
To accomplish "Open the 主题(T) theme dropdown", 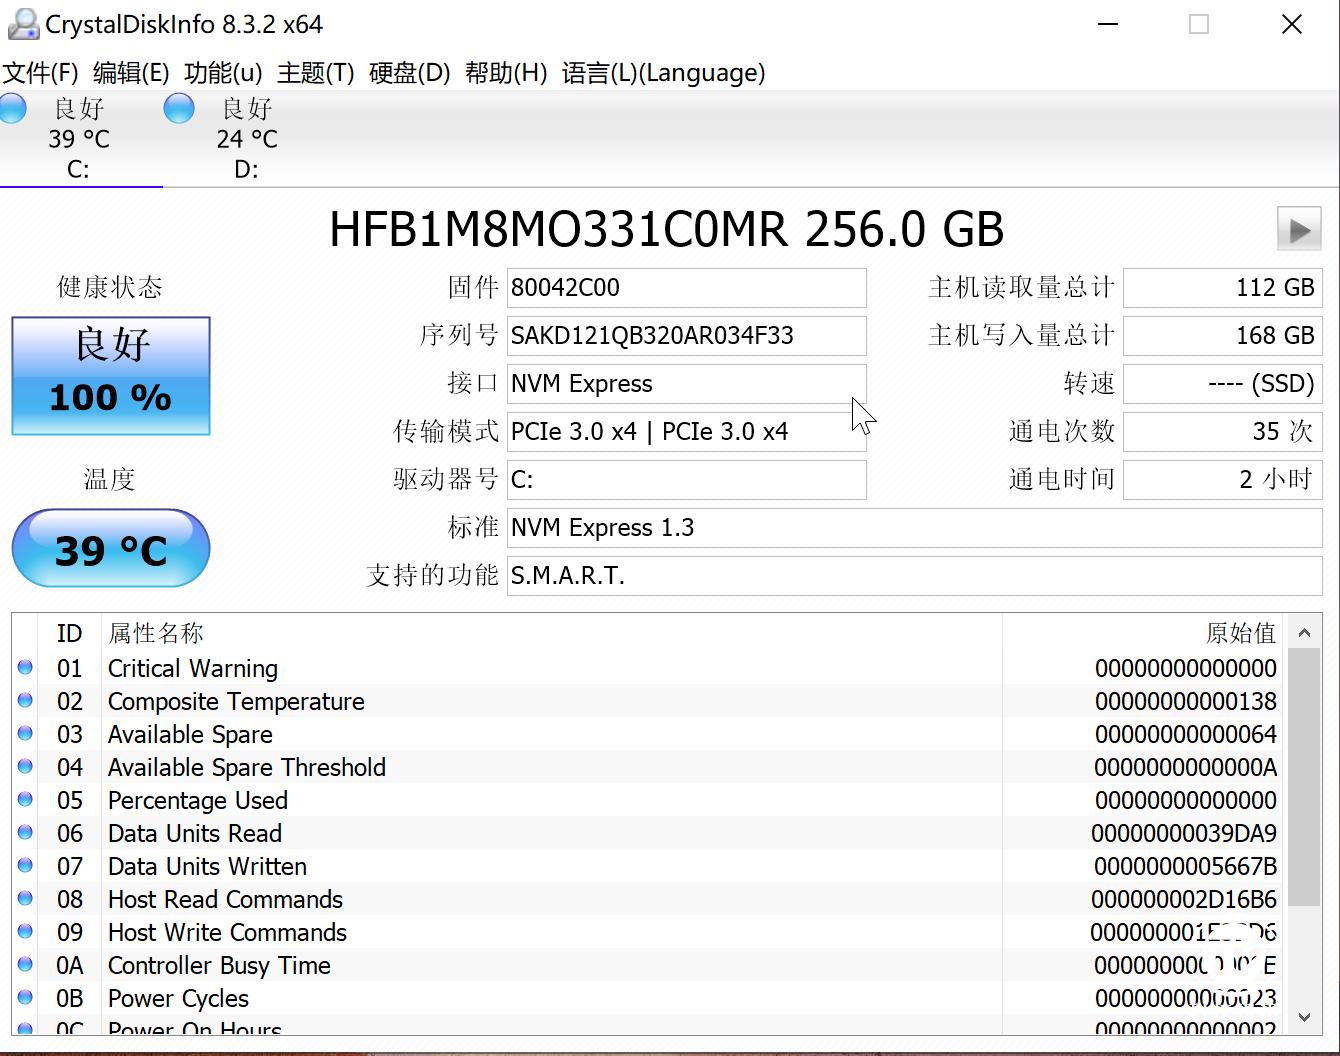I will tap(313, 72).
